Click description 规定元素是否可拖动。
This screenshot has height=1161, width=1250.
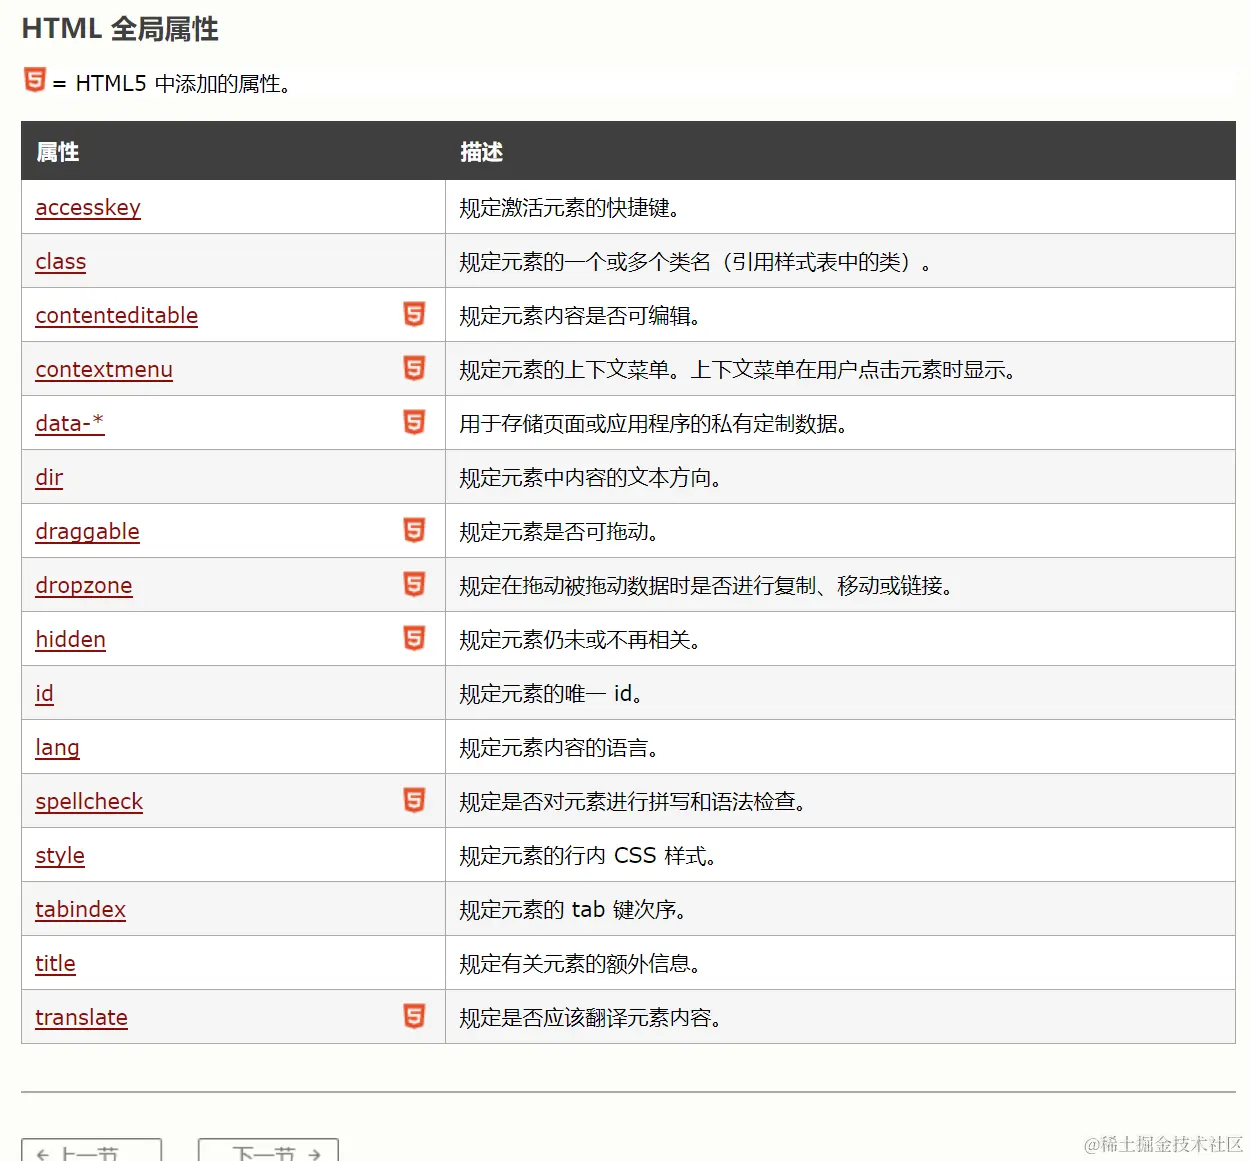click(559, 532)
